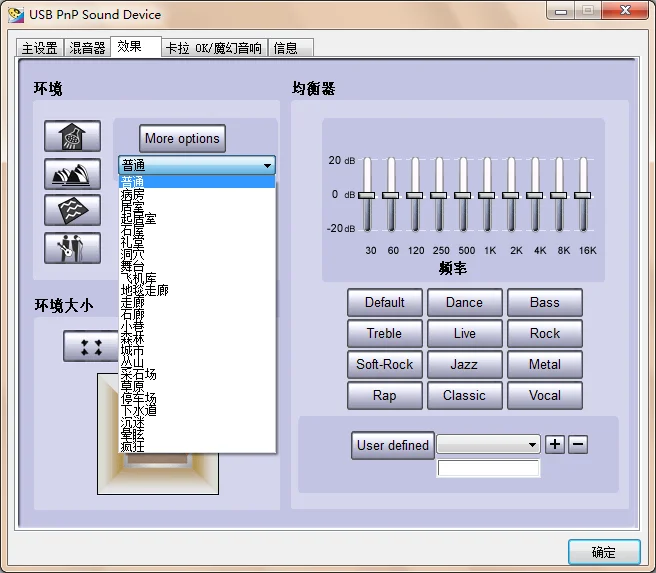Image resolution: width=656 pixels, height=573 pixels.
Task: Select the 效果 tab
Action: tap(136, 46)
